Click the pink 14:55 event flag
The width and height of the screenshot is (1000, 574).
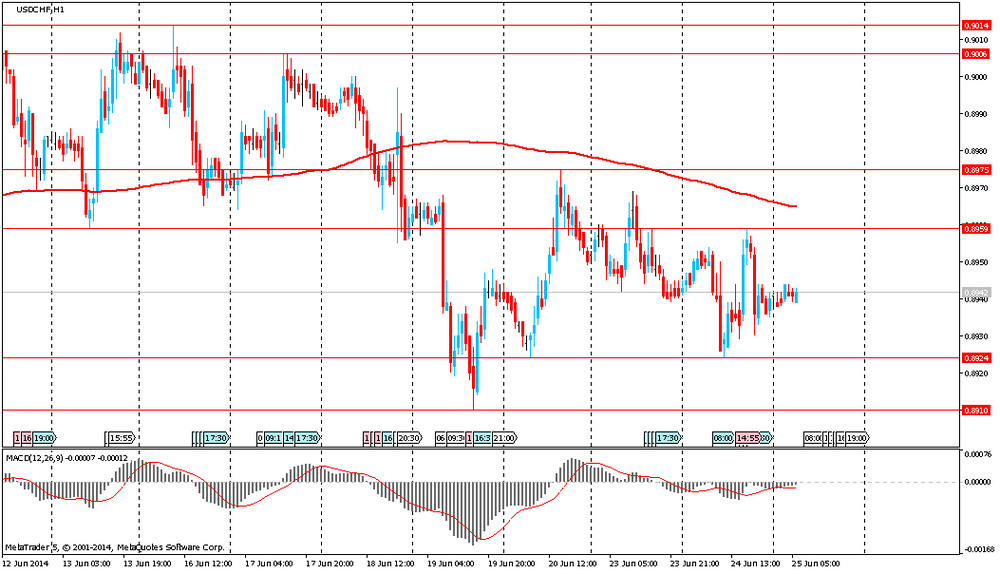747,438
